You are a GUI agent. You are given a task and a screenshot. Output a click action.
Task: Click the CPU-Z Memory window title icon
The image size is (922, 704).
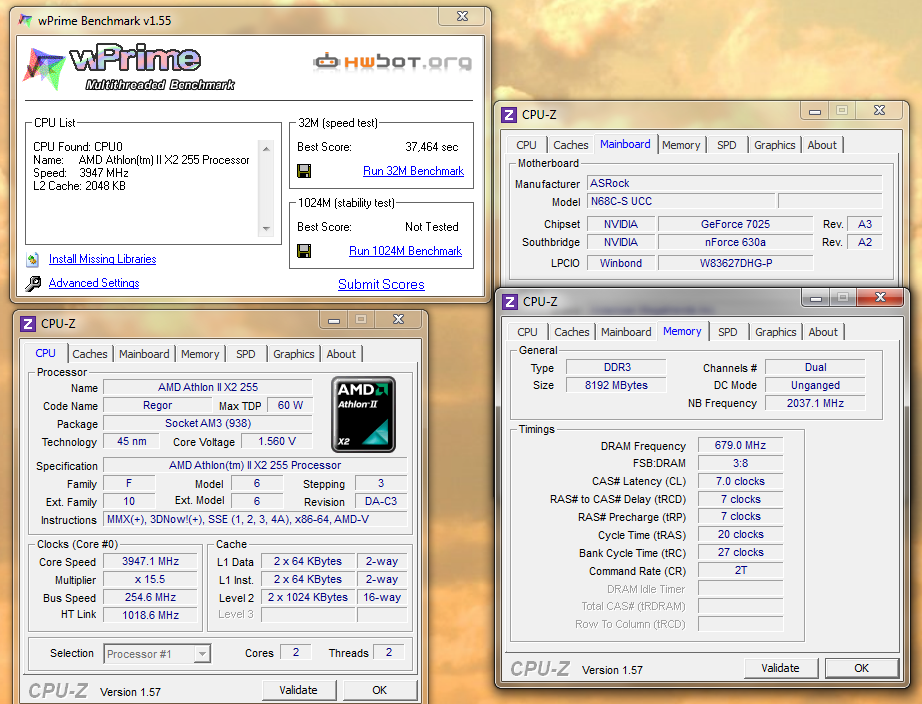(510, 302)
